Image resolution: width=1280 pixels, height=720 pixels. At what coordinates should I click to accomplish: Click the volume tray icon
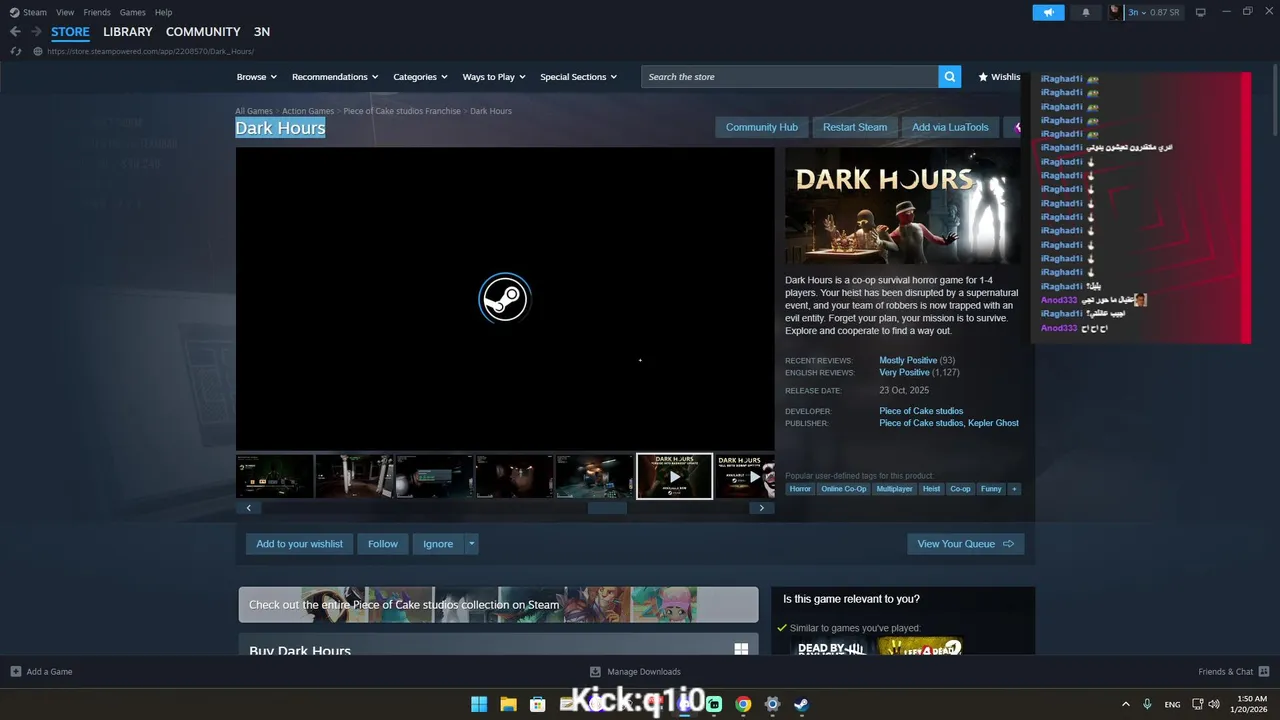pyautogui.click(x=1215, y=704)
